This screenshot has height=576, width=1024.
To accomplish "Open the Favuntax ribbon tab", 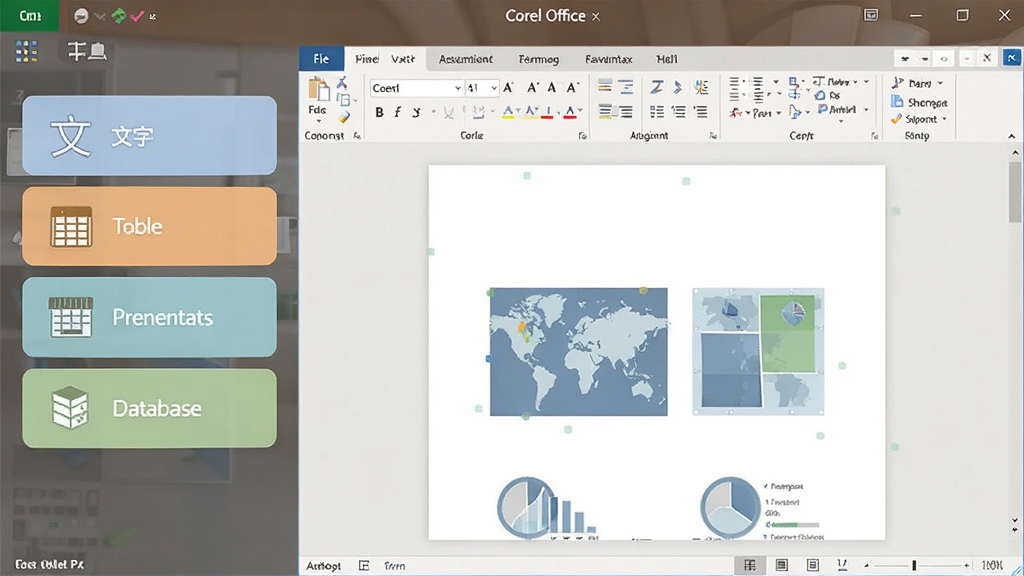I will tap(609, 59).
